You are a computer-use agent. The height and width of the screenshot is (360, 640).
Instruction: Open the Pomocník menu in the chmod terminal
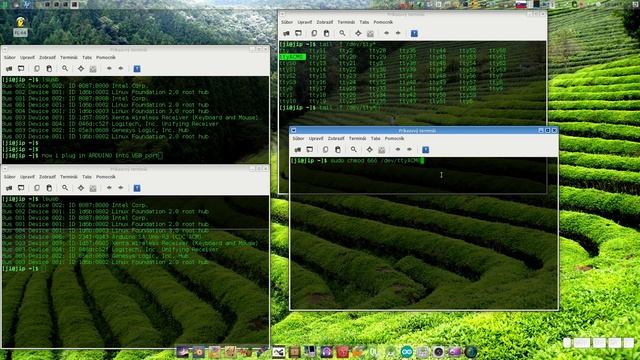[x=394, y=139]
